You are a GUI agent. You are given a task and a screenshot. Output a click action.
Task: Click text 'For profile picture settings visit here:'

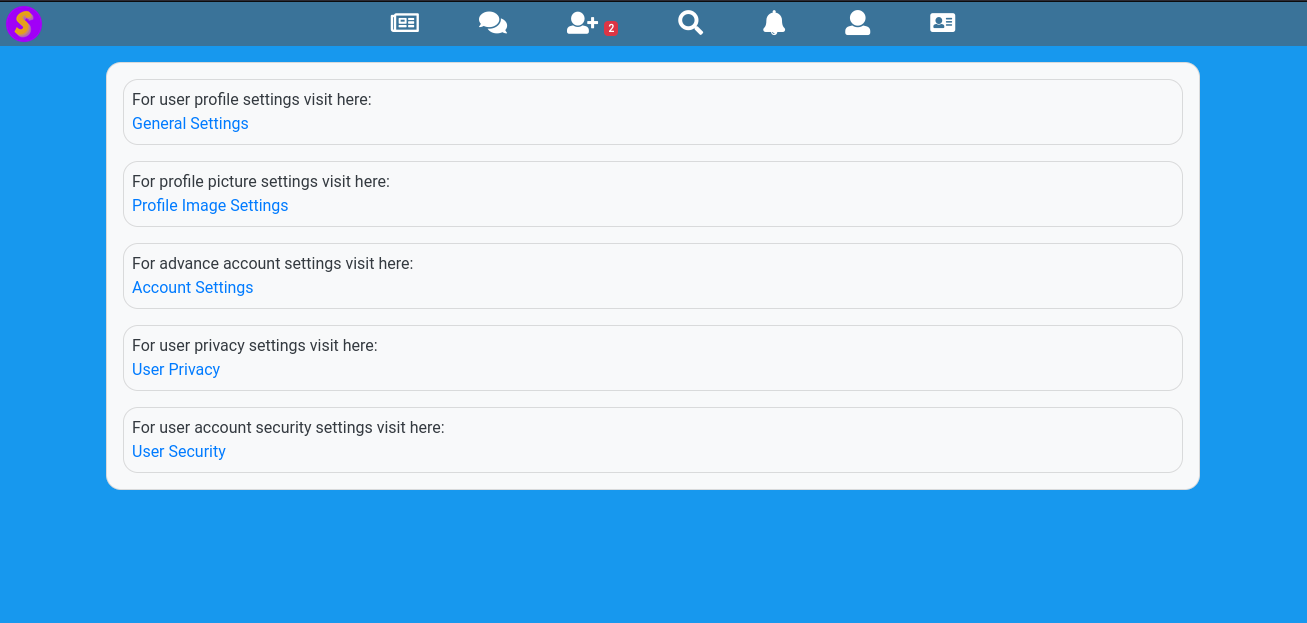261,182
